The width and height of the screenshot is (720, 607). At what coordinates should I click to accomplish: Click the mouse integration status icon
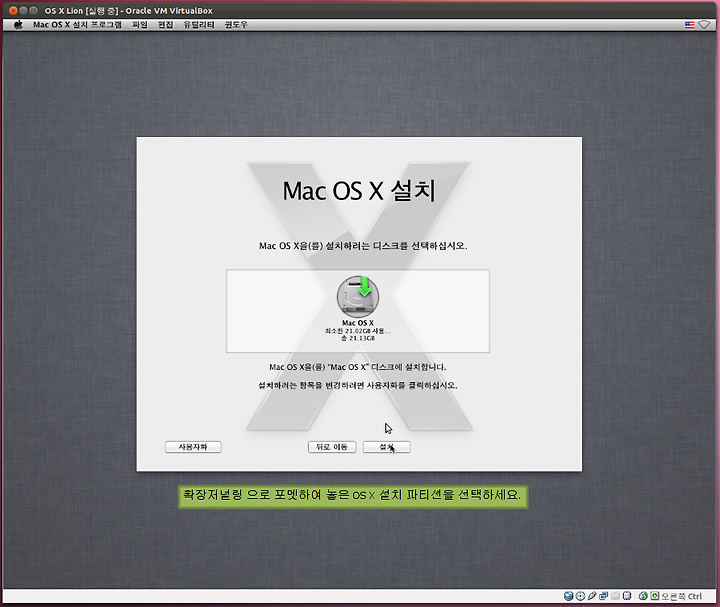643,596
